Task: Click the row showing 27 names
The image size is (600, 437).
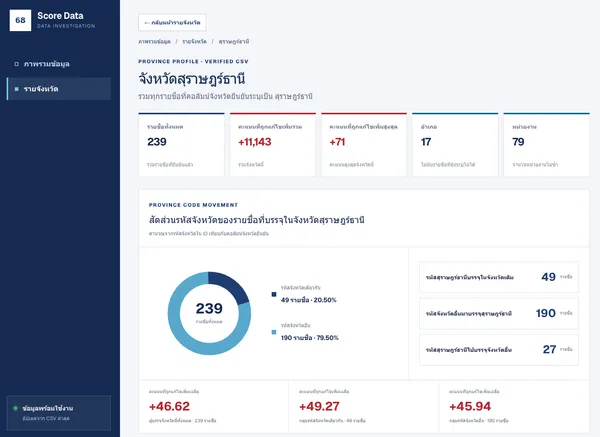Action: [499, 350]
